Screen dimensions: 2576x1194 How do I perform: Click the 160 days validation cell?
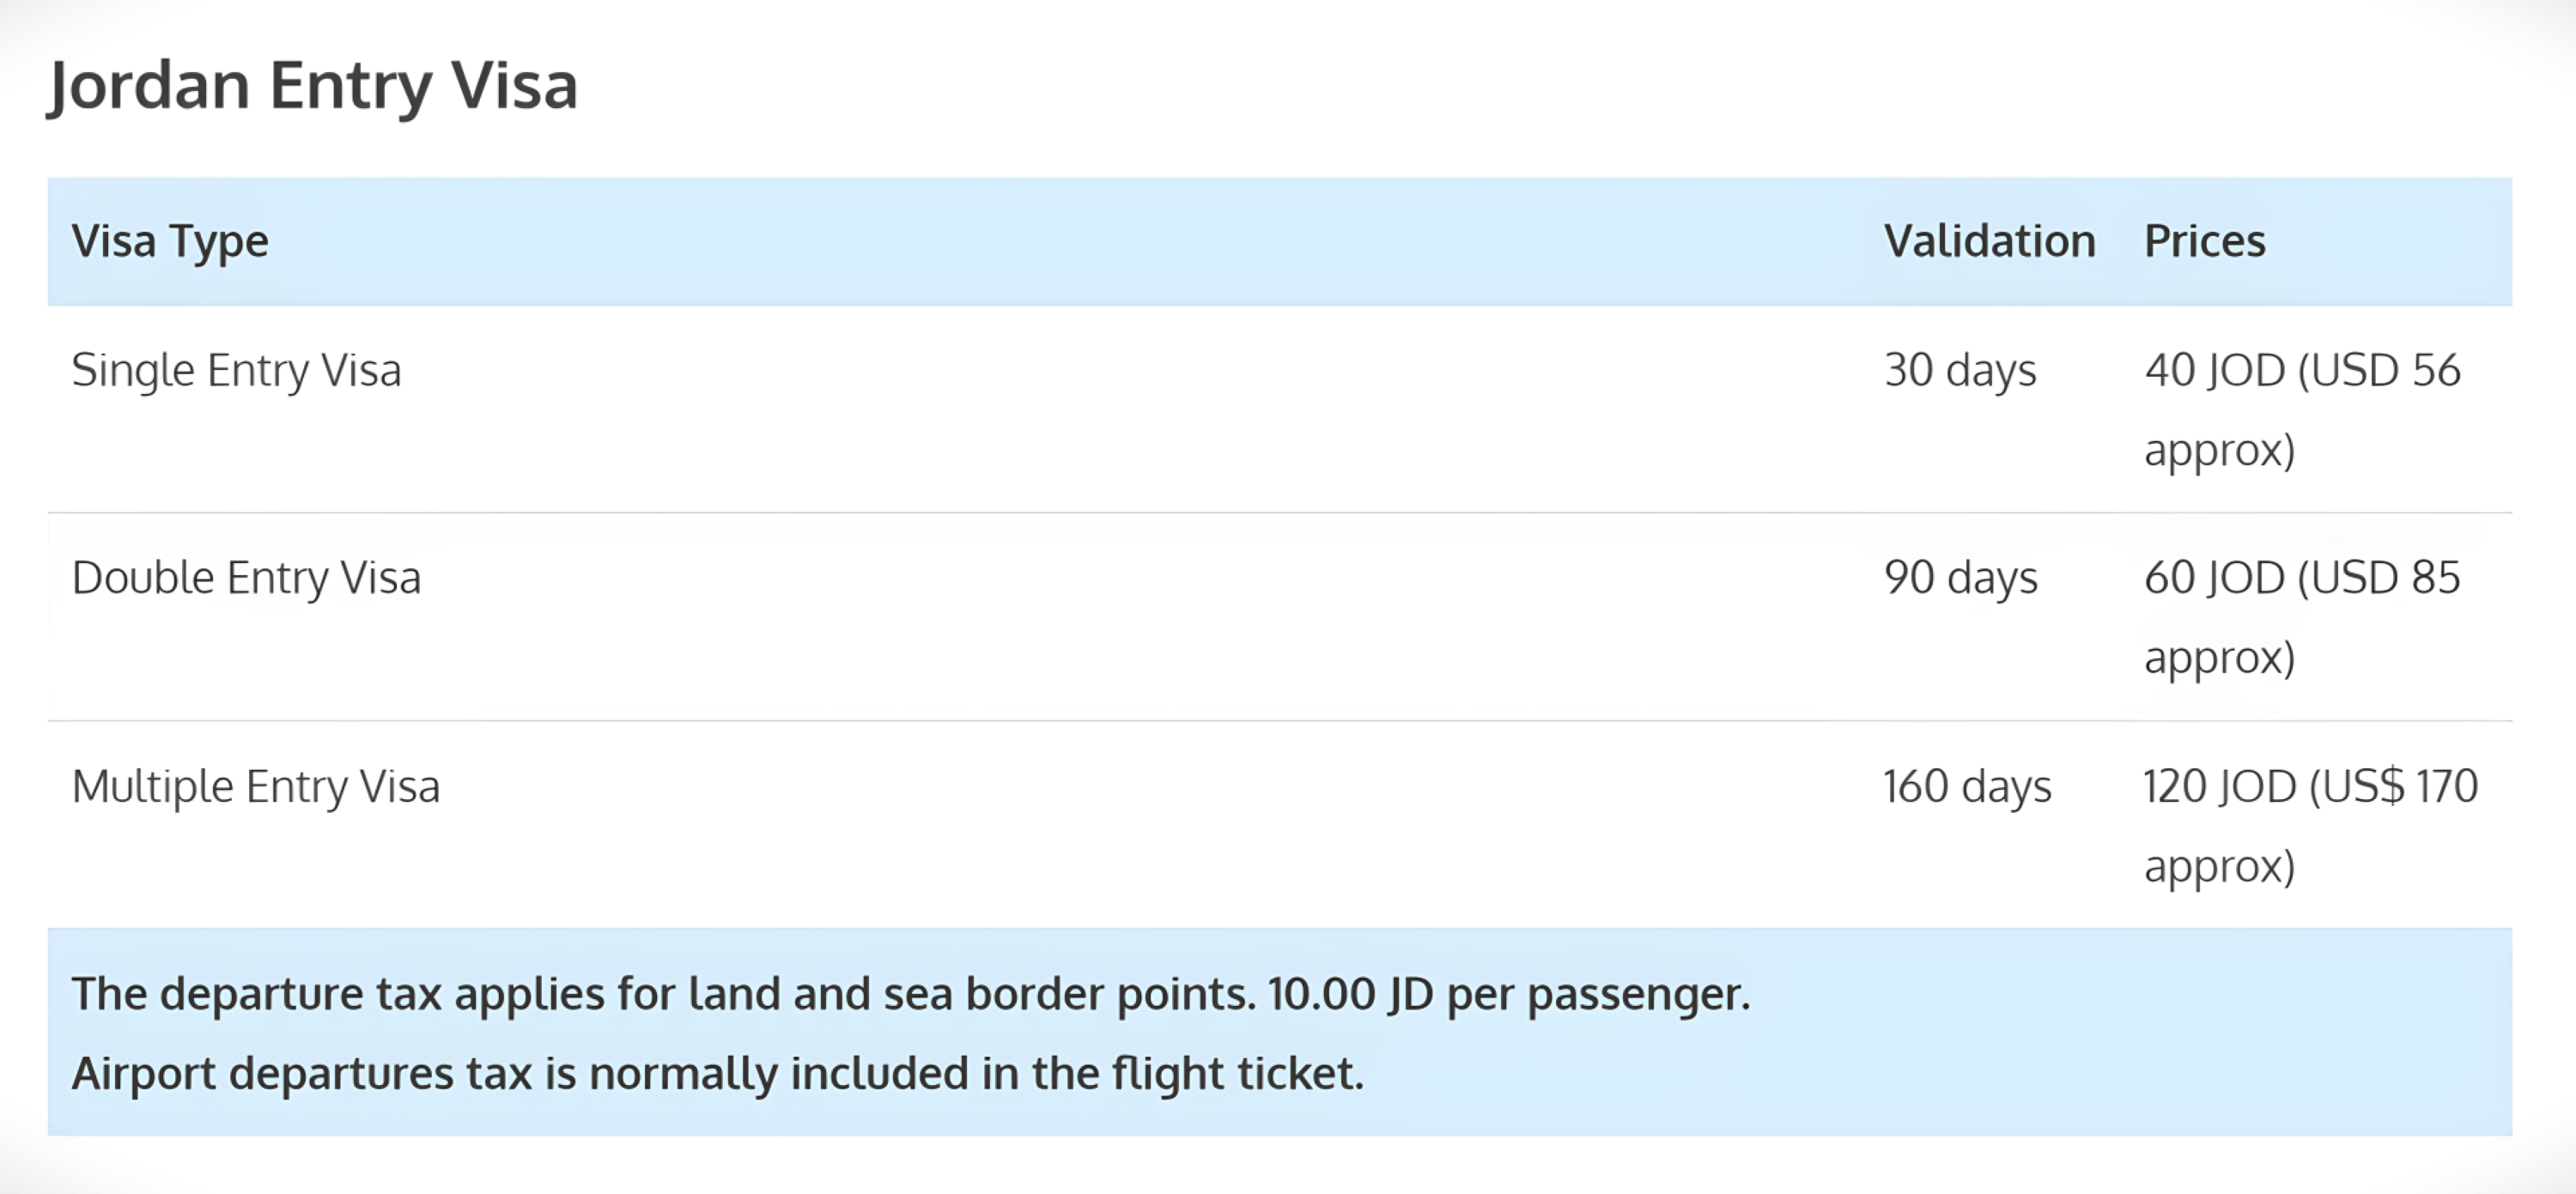tap(1967, 787)
